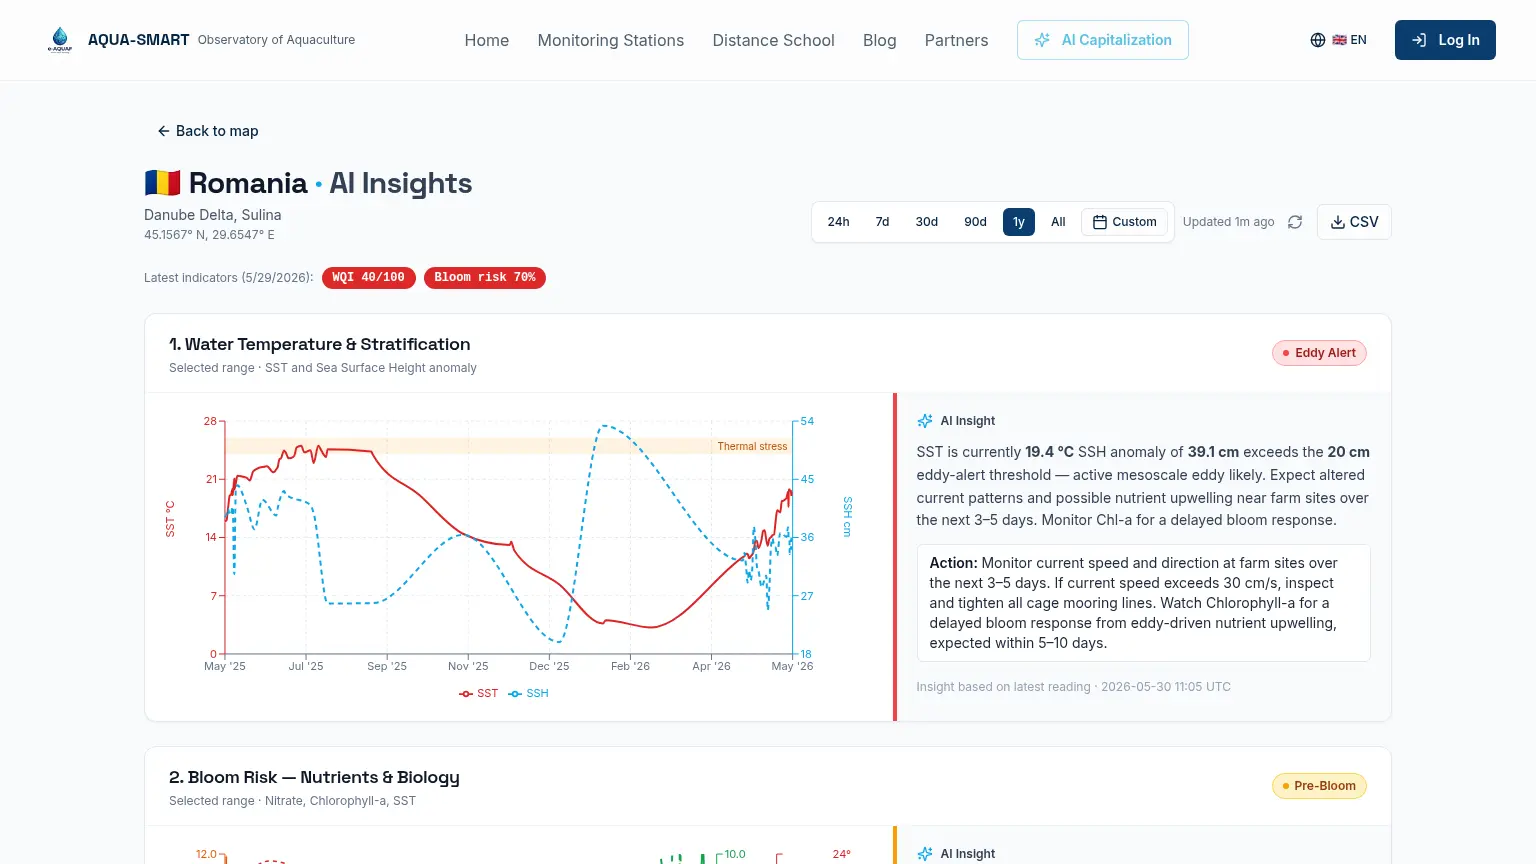Click the Back to map link

point(207,131)
